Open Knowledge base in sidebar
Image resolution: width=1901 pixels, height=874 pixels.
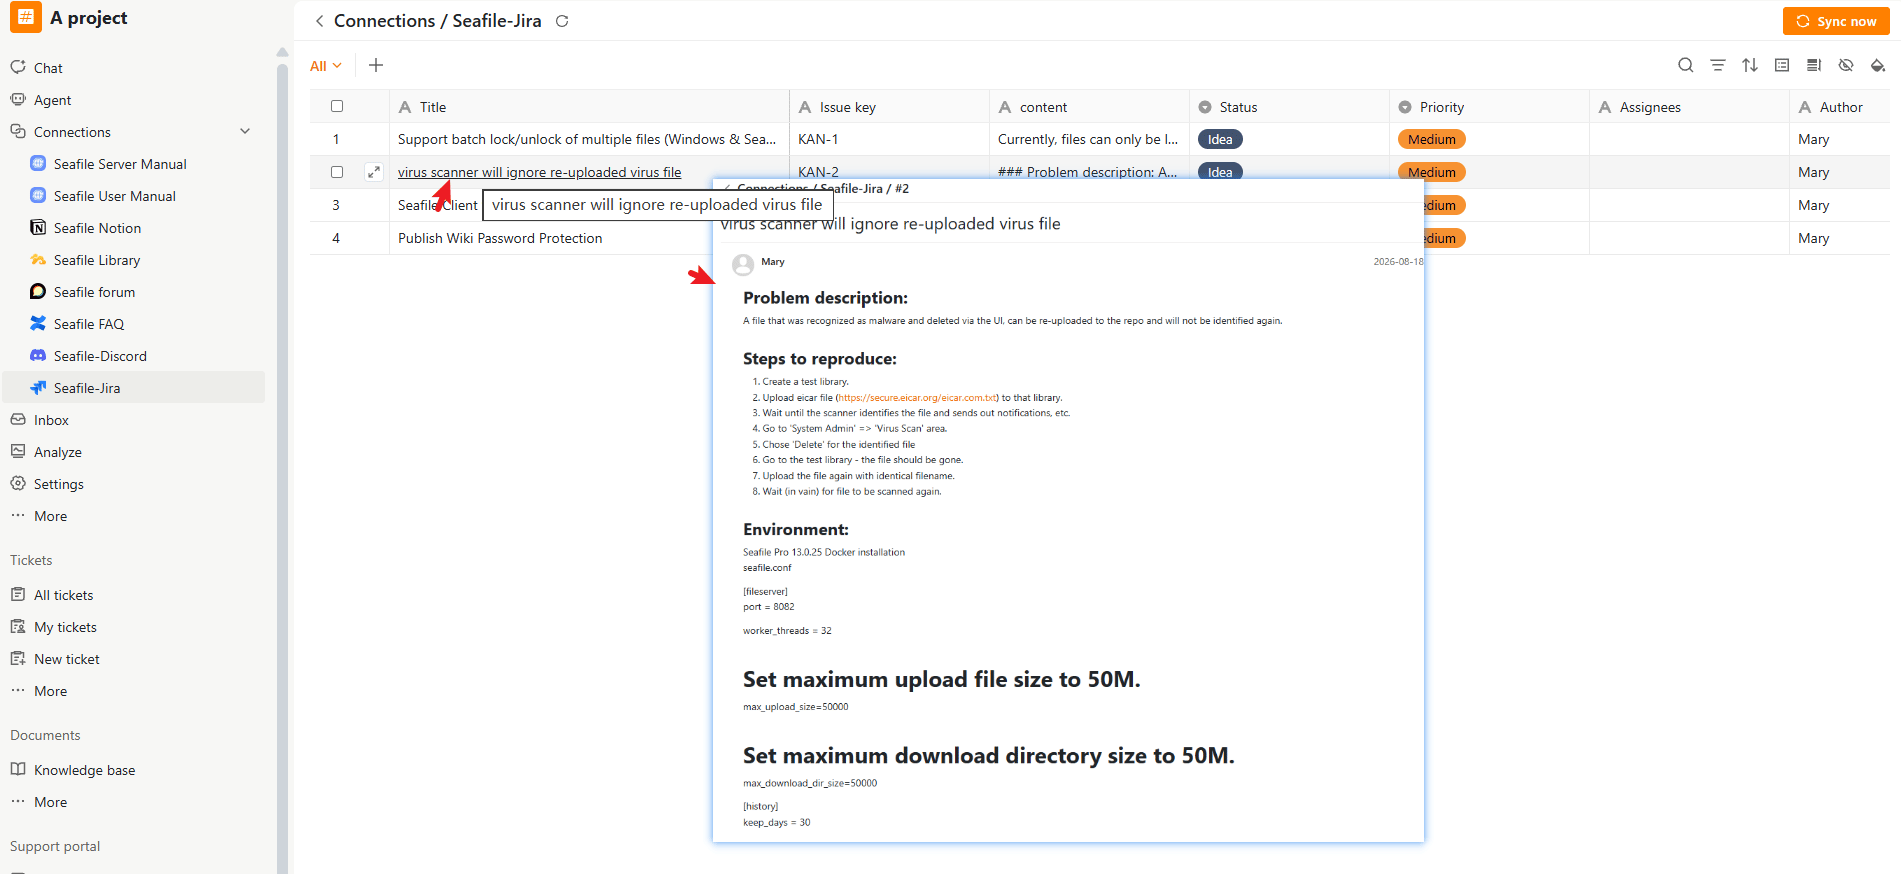pos(84,770)
